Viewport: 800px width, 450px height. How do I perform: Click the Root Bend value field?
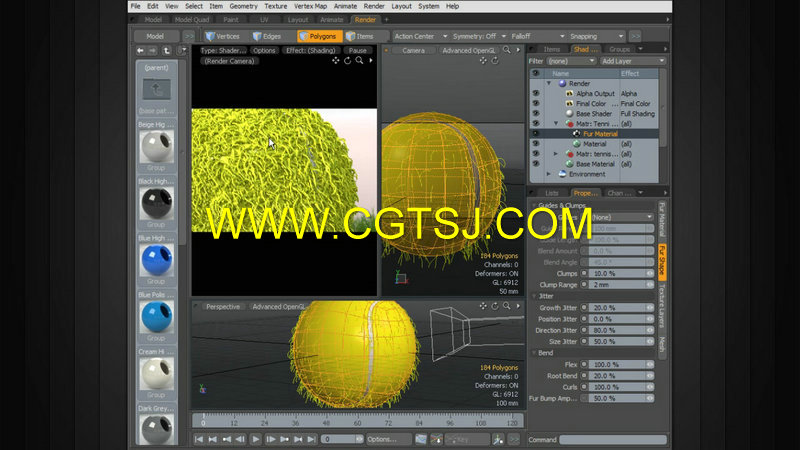click(x=621, y=376)
